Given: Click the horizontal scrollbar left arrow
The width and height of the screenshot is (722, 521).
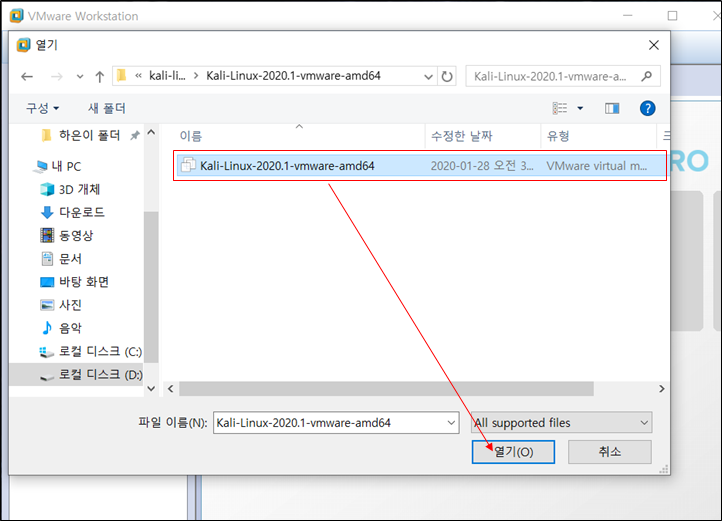Looking at the screenshot, I should (x=171, y=389).
